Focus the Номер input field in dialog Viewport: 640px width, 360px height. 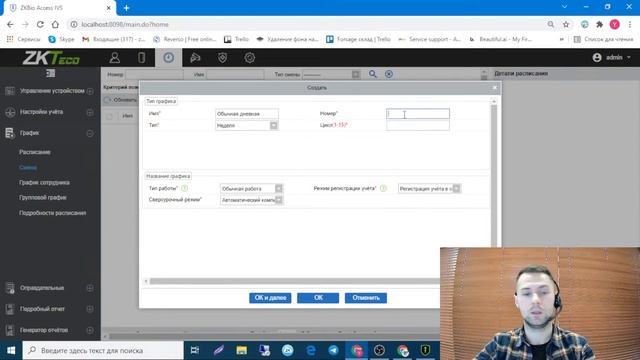pyautogui.click(x=418, y=114)
